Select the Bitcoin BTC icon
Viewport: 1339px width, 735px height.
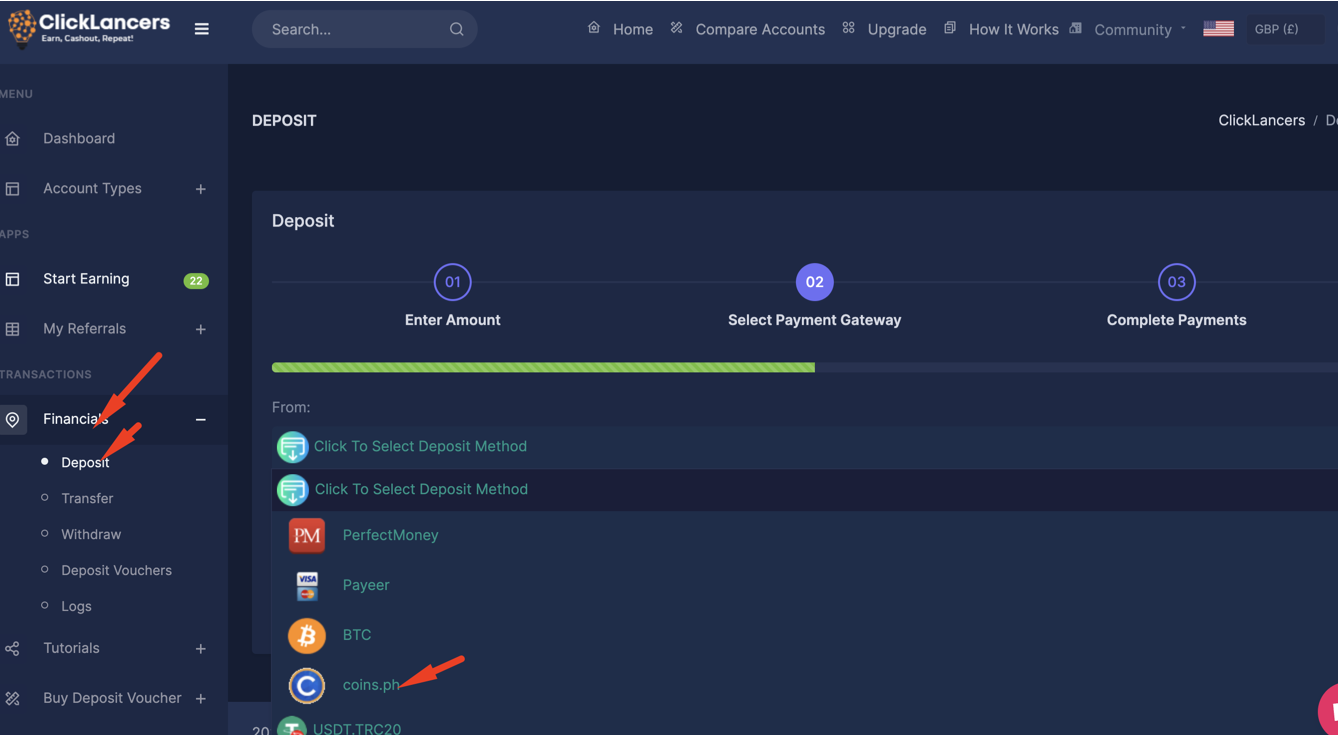307,635
